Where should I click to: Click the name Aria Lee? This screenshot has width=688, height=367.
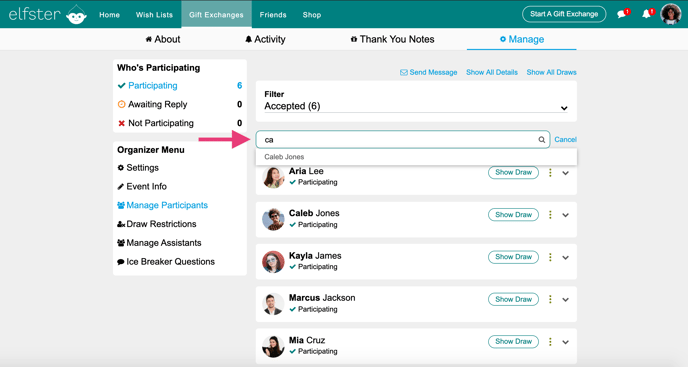tap(306, 171)
